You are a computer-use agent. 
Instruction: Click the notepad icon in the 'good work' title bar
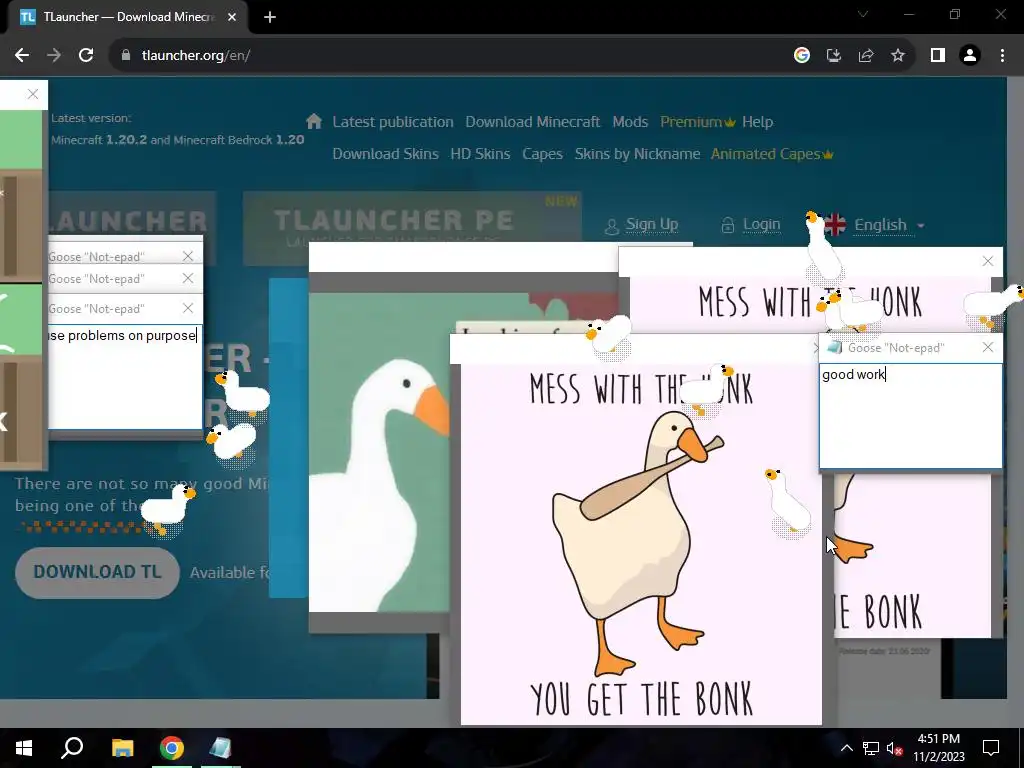[x=834, y=347]
